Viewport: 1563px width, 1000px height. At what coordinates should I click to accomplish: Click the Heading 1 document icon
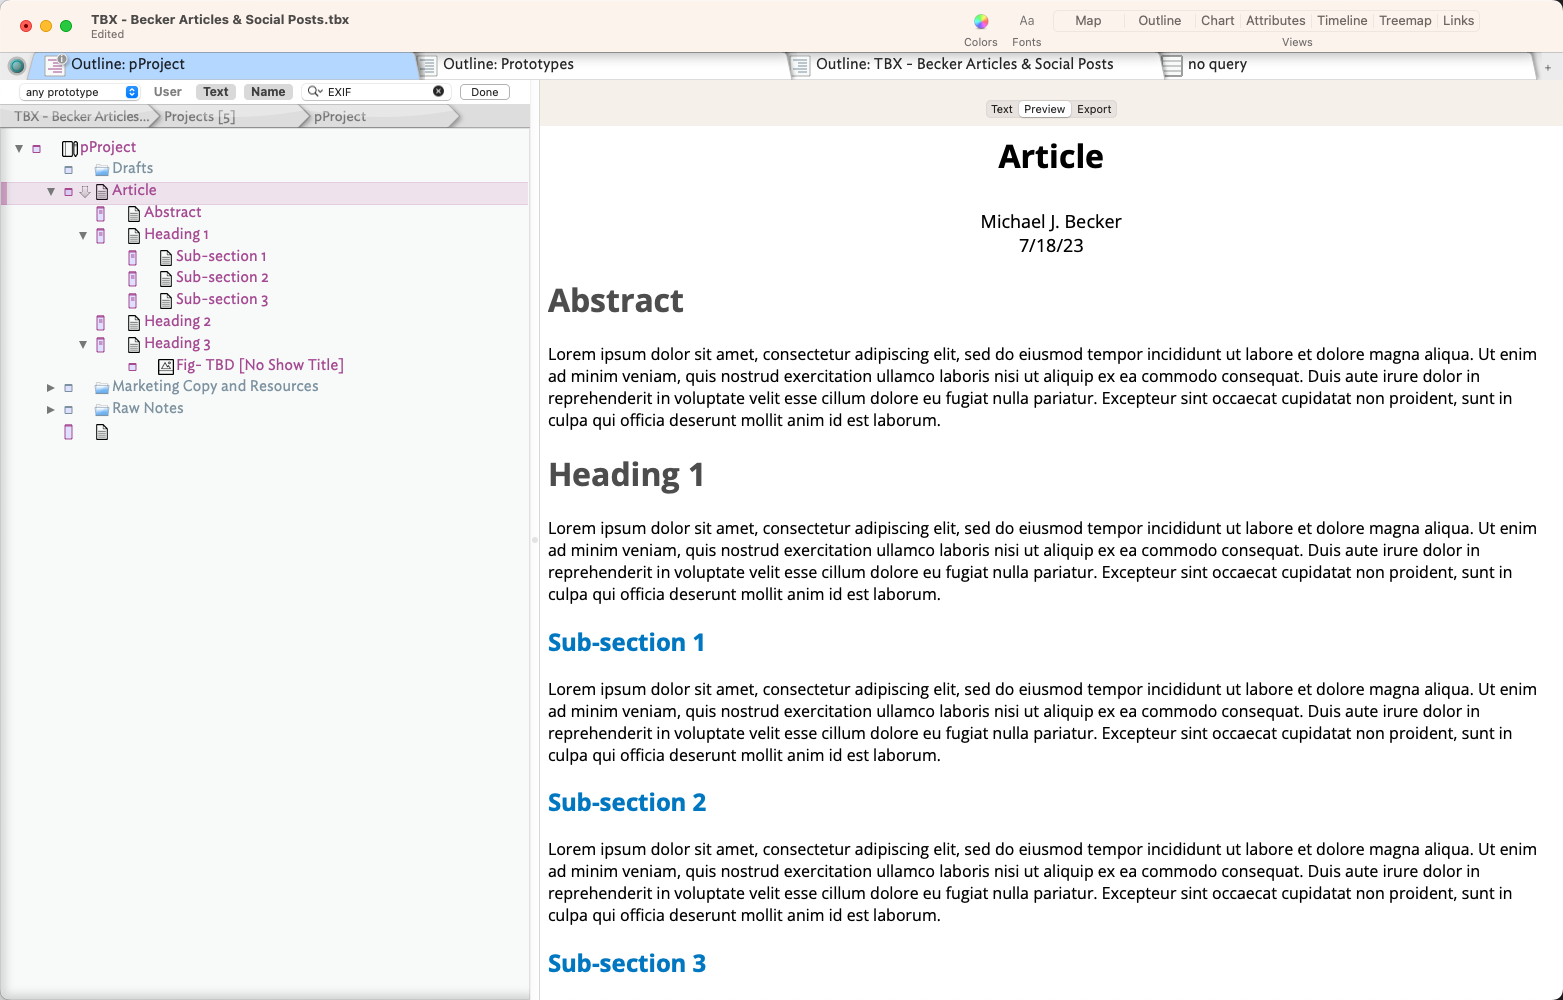[134, 235]
